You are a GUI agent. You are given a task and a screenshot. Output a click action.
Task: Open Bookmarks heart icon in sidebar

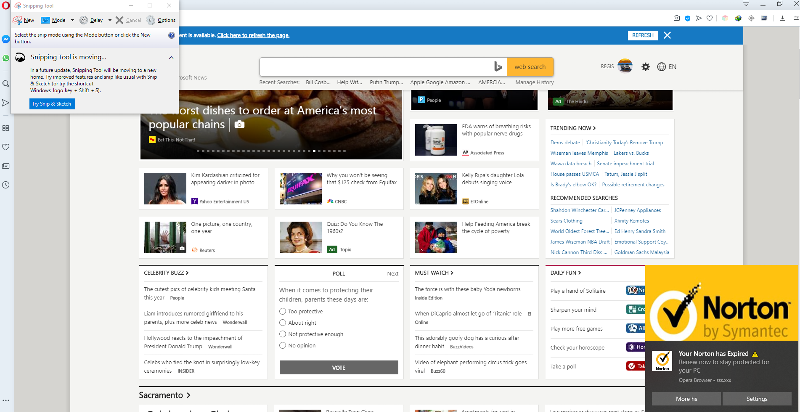[x=6, y=147]
